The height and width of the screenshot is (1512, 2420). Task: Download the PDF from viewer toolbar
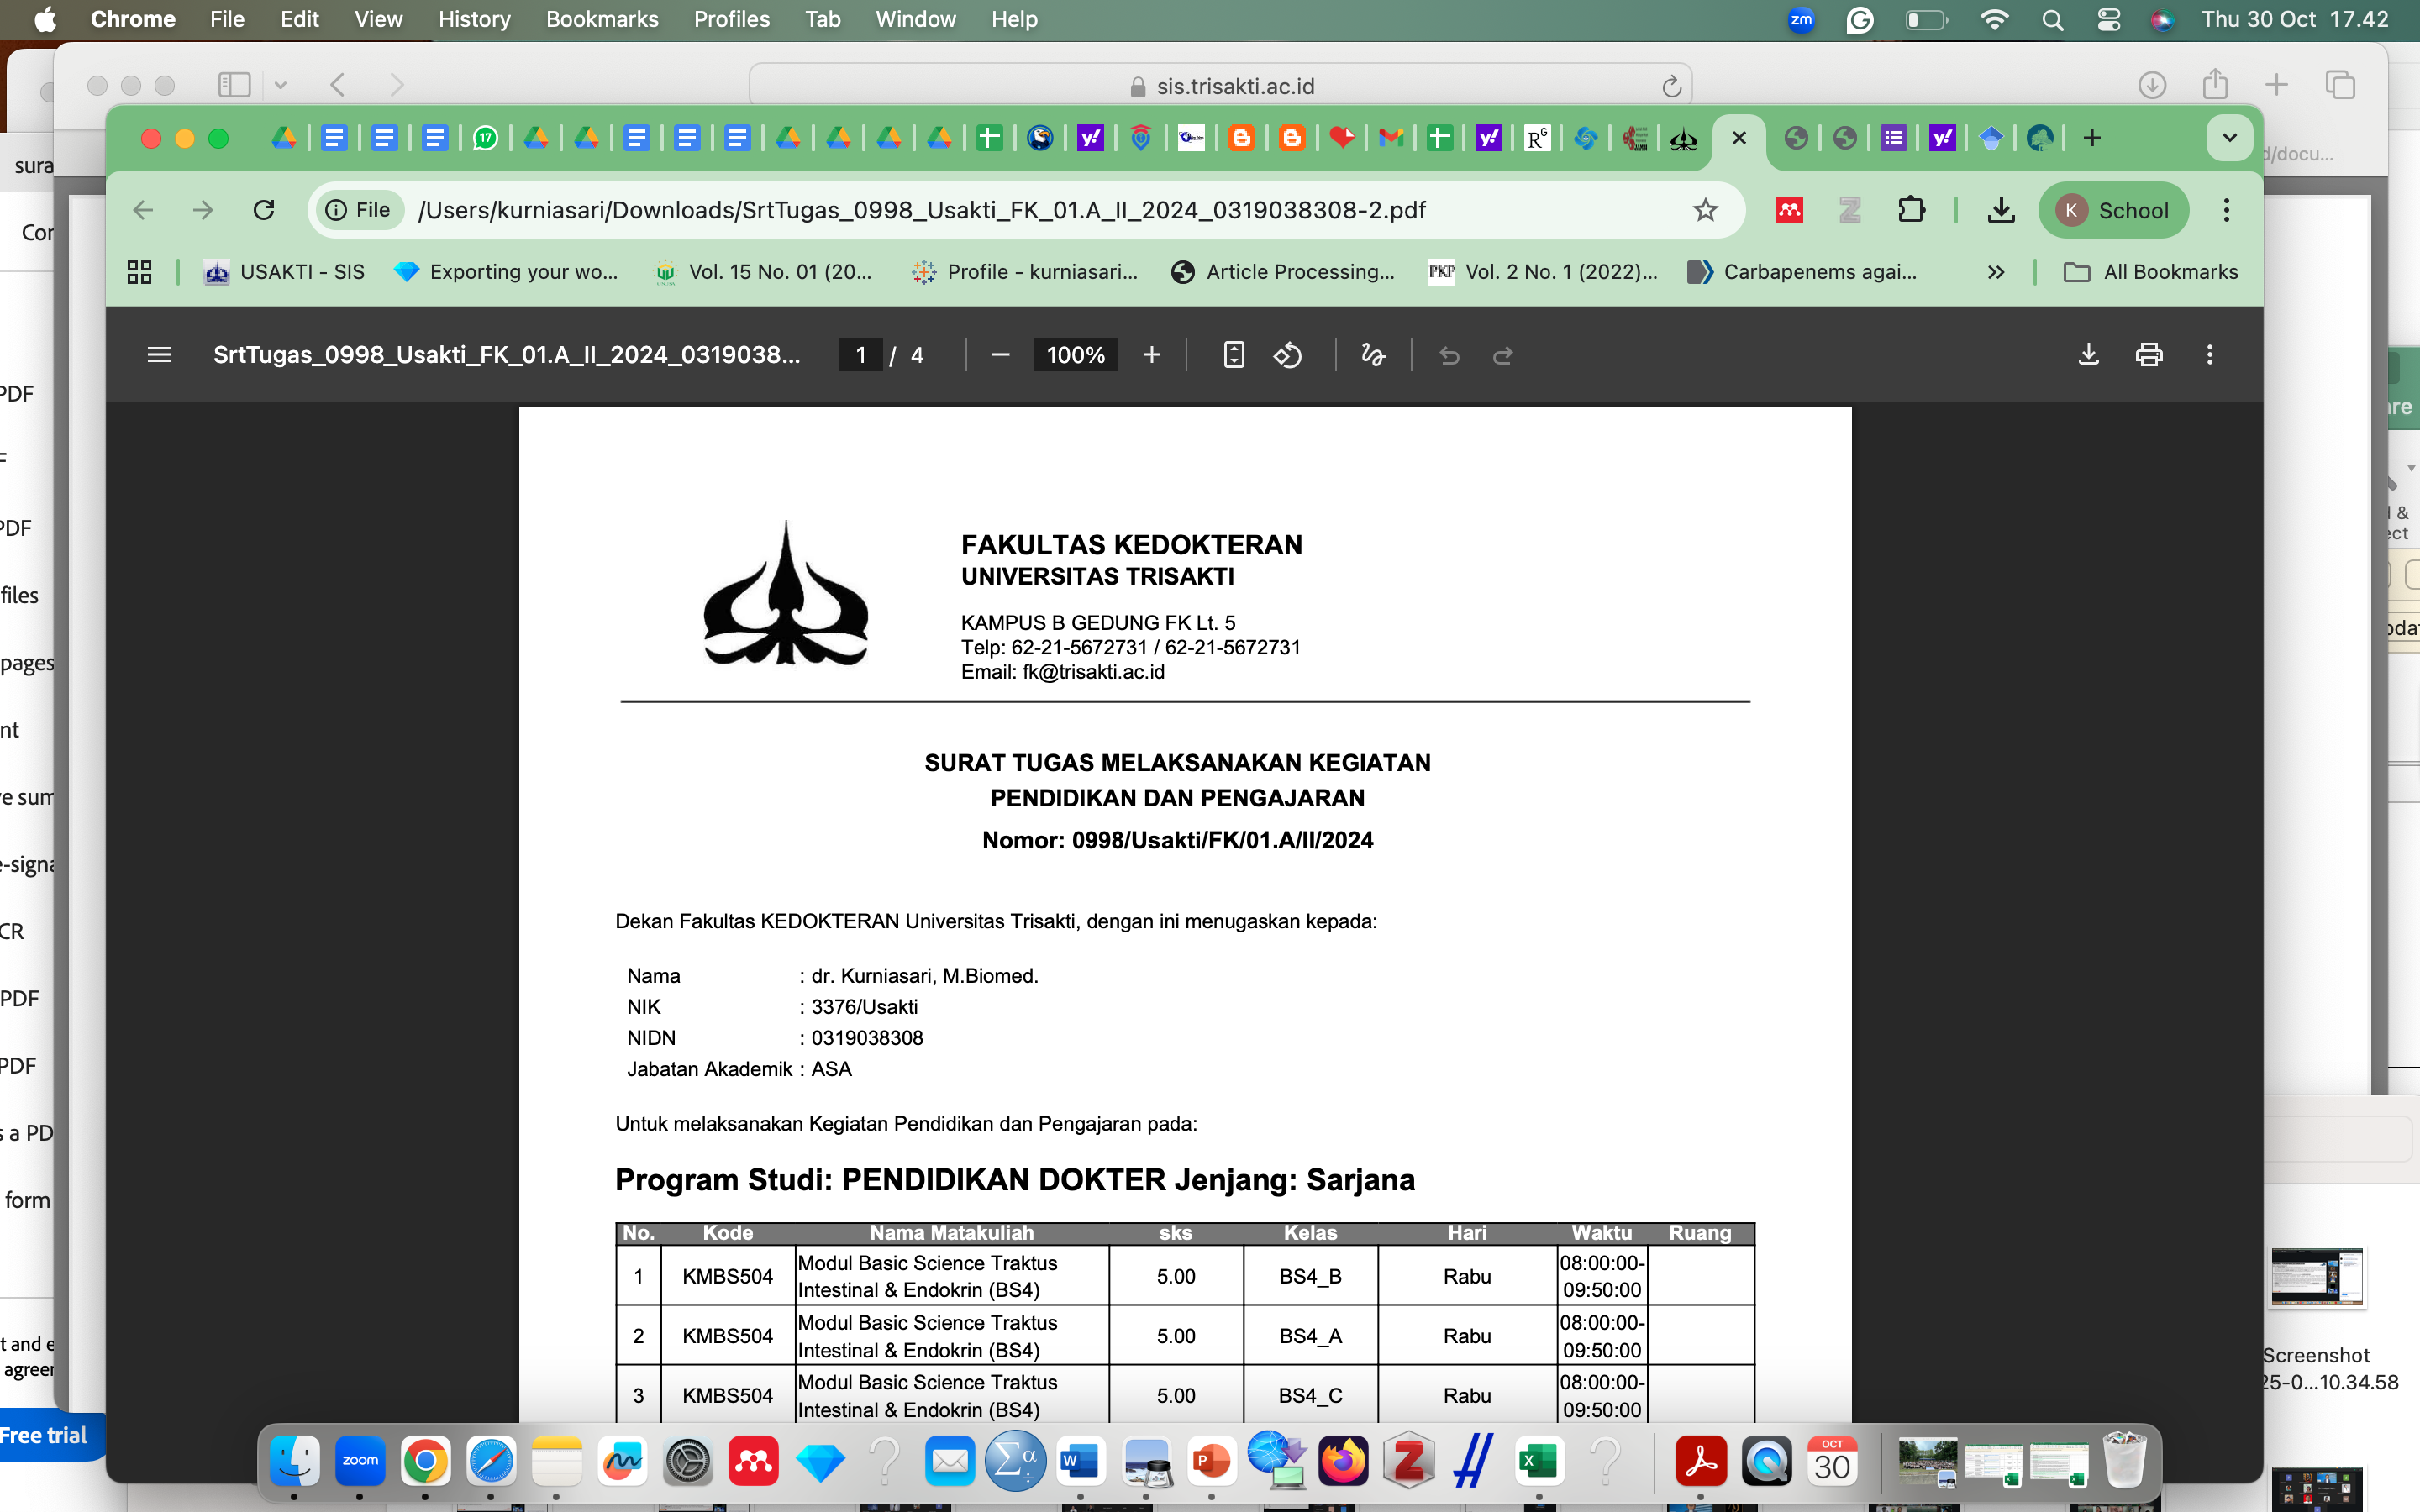point(2088,355)
